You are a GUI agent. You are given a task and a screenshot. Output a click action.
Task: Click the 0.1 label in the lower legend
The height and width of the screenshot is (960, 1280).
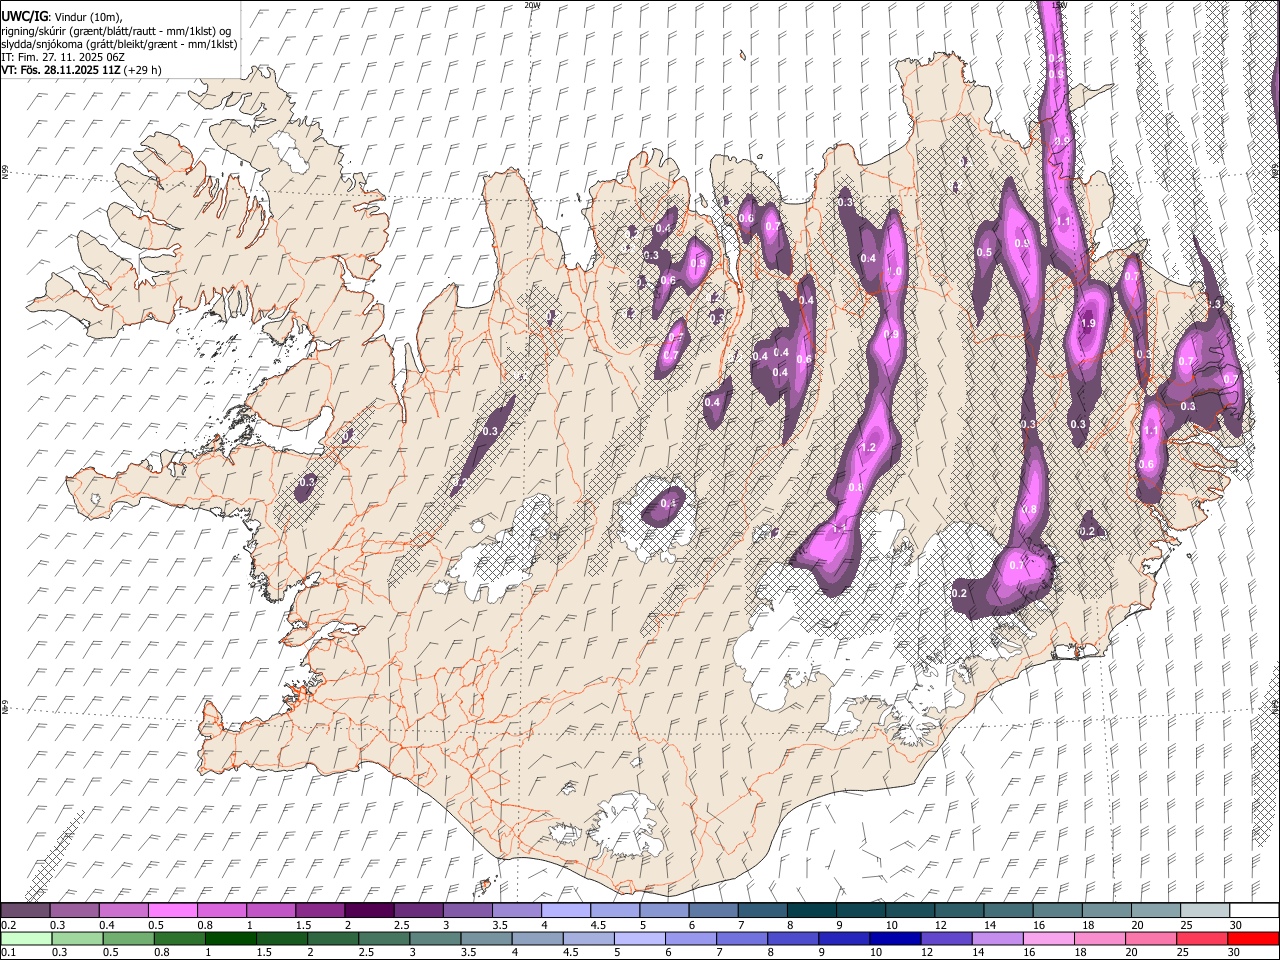pyautogui.click(x=8, y=952)
